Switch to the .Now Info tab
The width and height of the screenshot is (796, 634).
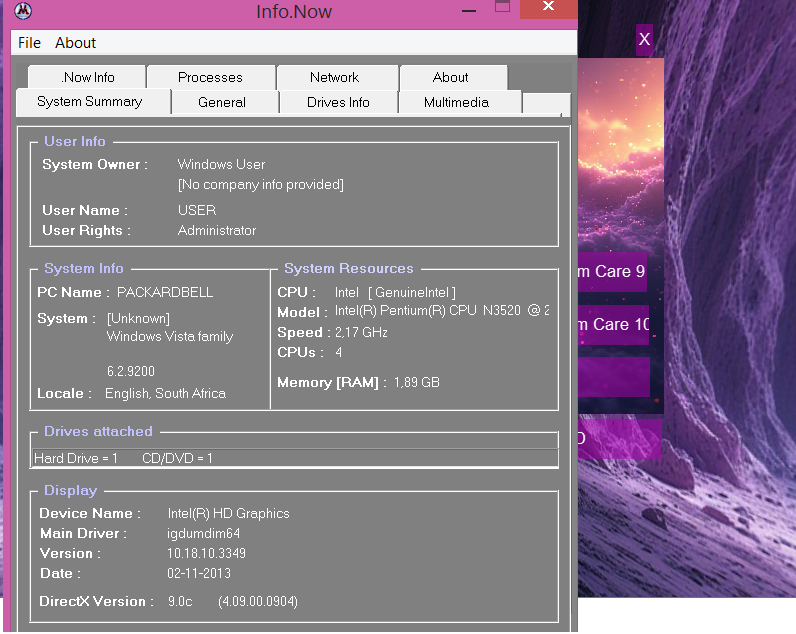pos(87,77)
